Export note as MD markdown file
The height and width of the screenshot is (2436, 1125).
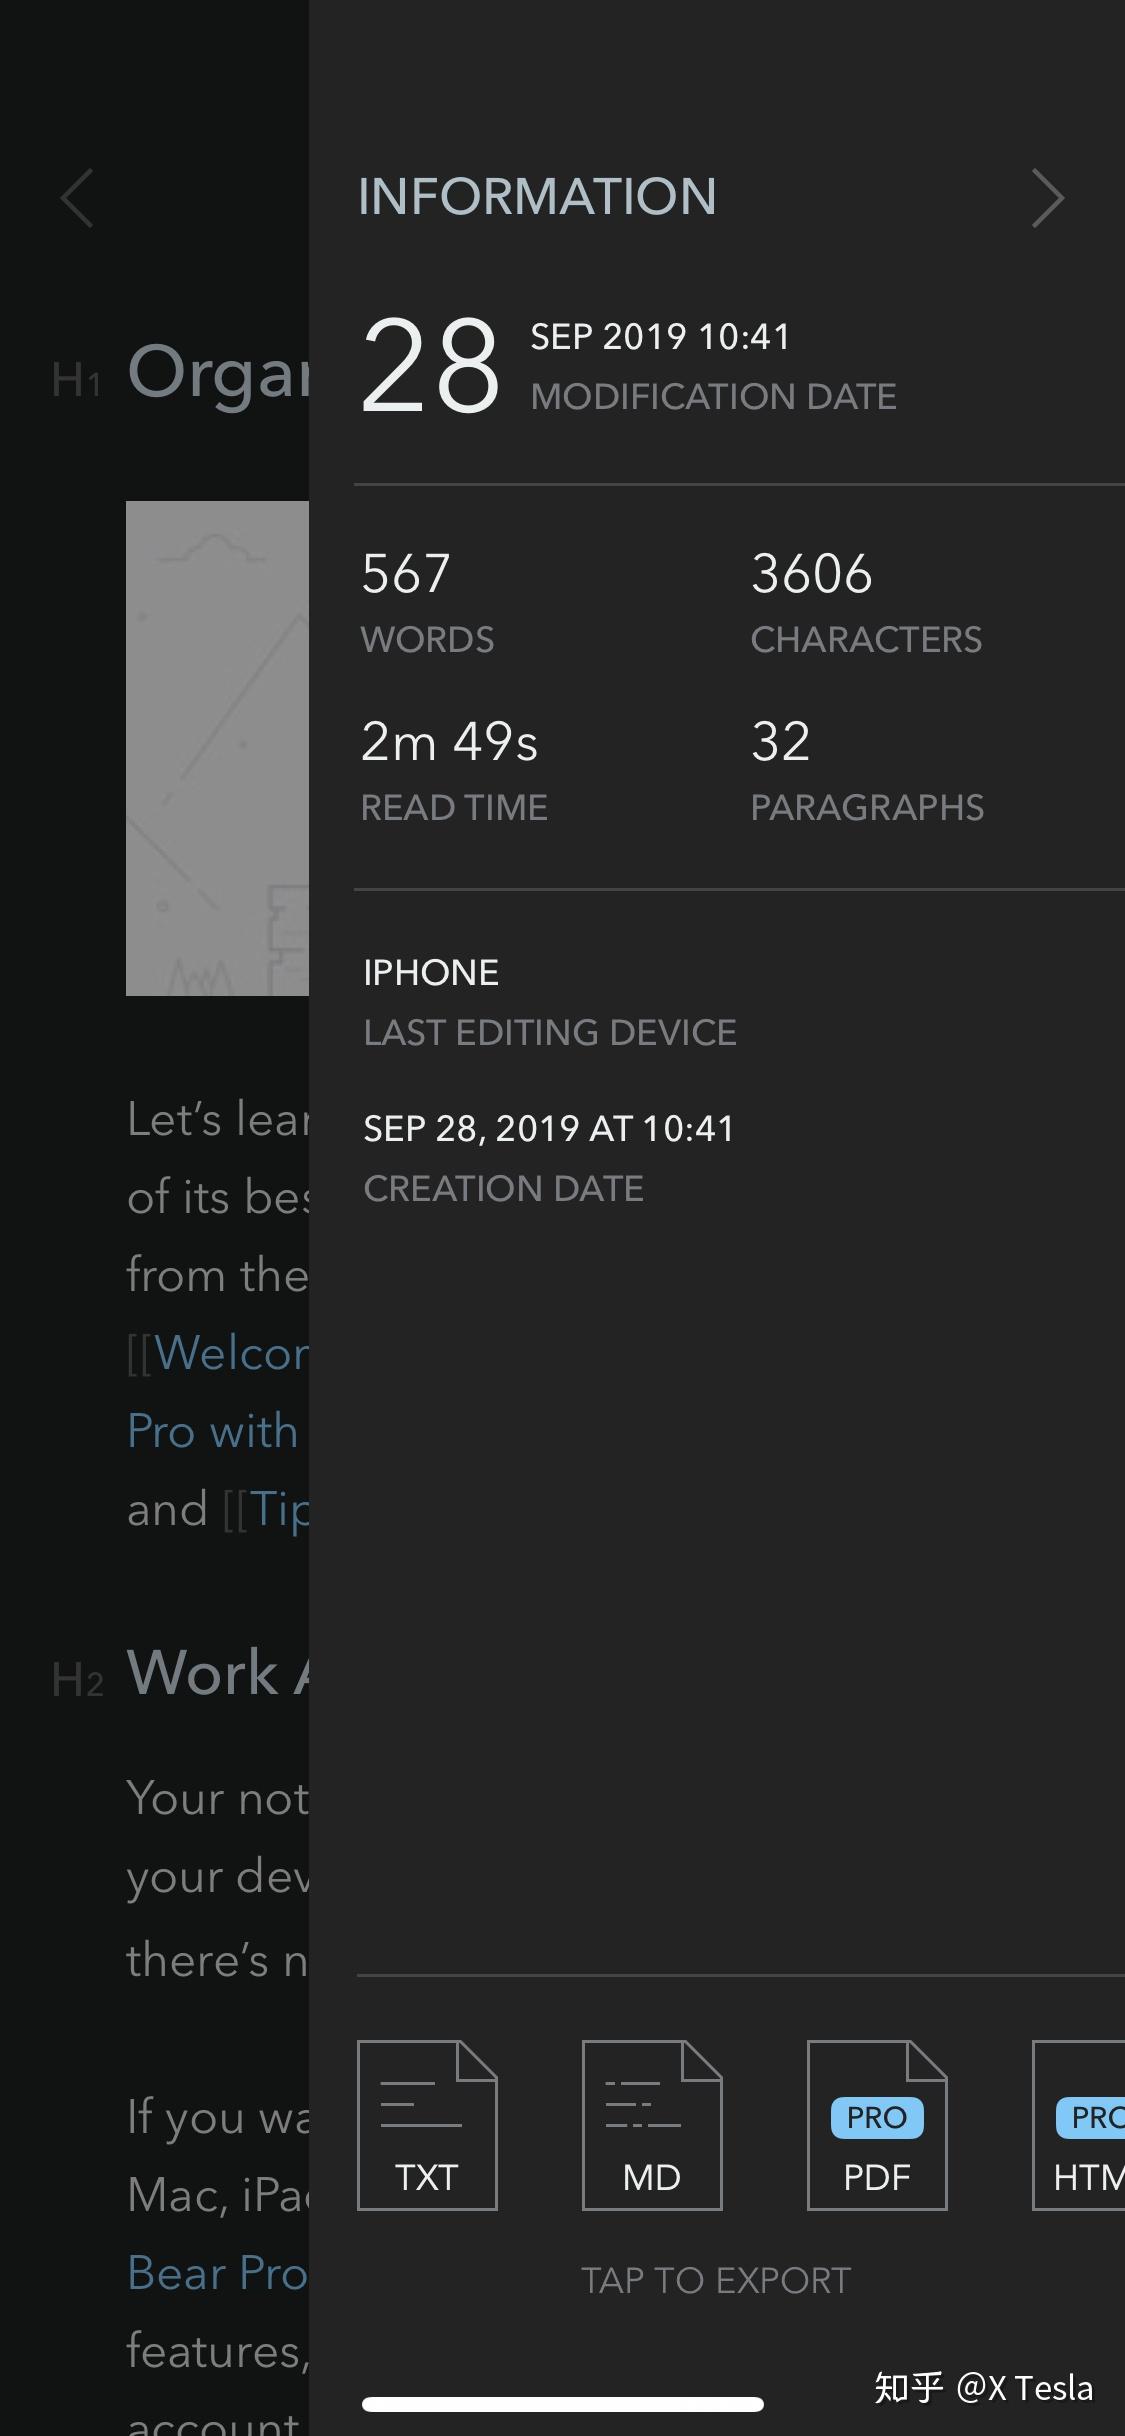tap(652, 2125)
